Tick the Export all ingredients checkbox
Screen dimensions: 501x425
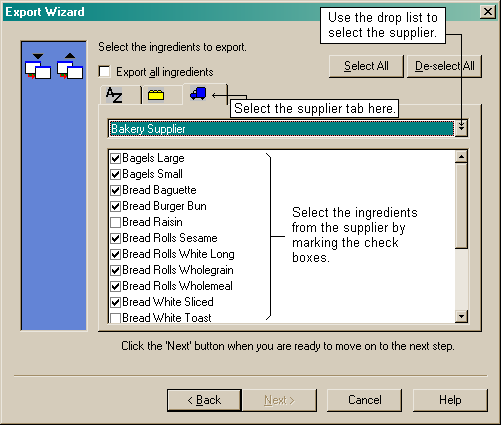click(x=105, y=72)
